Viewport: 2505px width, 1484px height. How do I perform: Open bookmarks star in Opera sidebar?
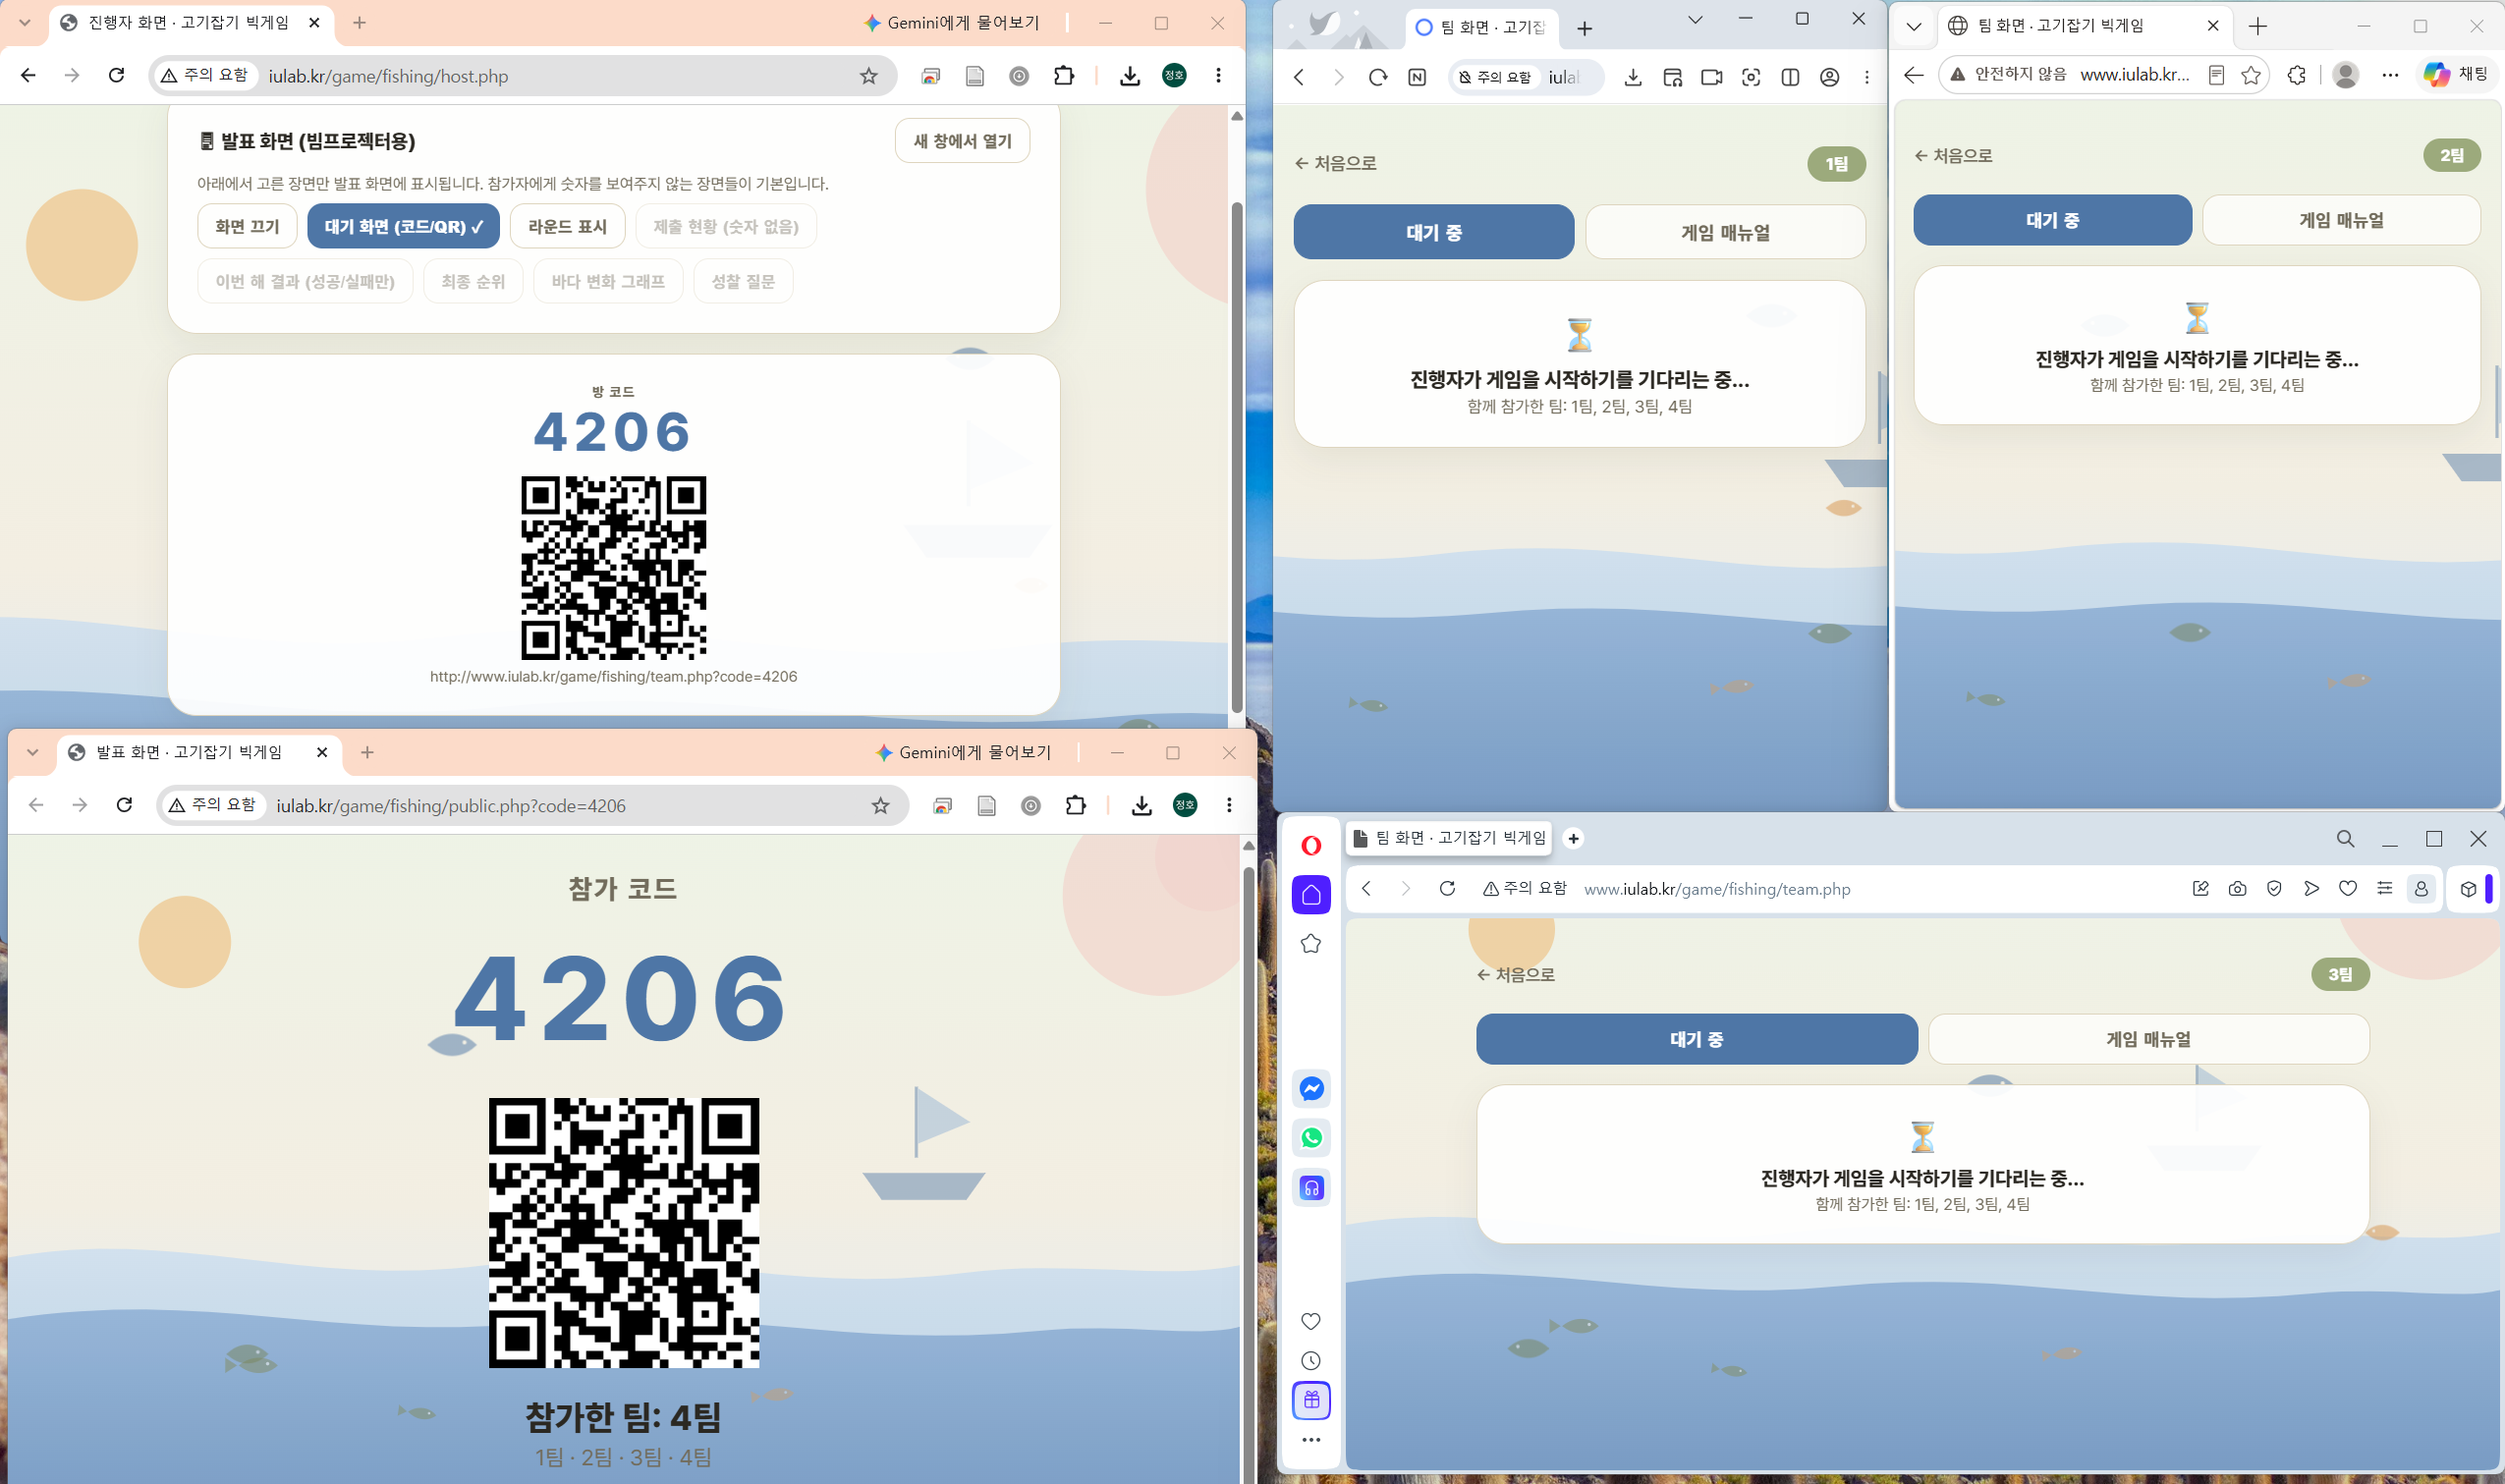(x=1311, y=944)
